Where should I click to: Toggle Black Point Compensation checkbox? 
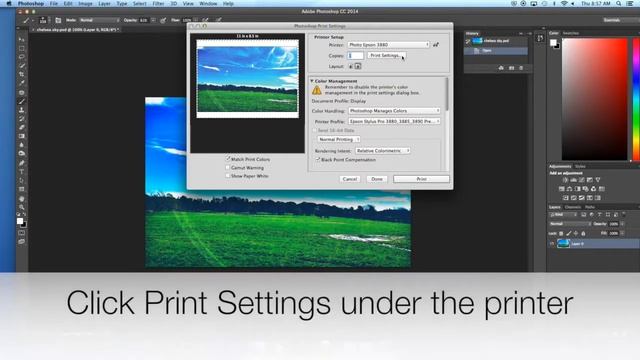(x=318, y=160)
